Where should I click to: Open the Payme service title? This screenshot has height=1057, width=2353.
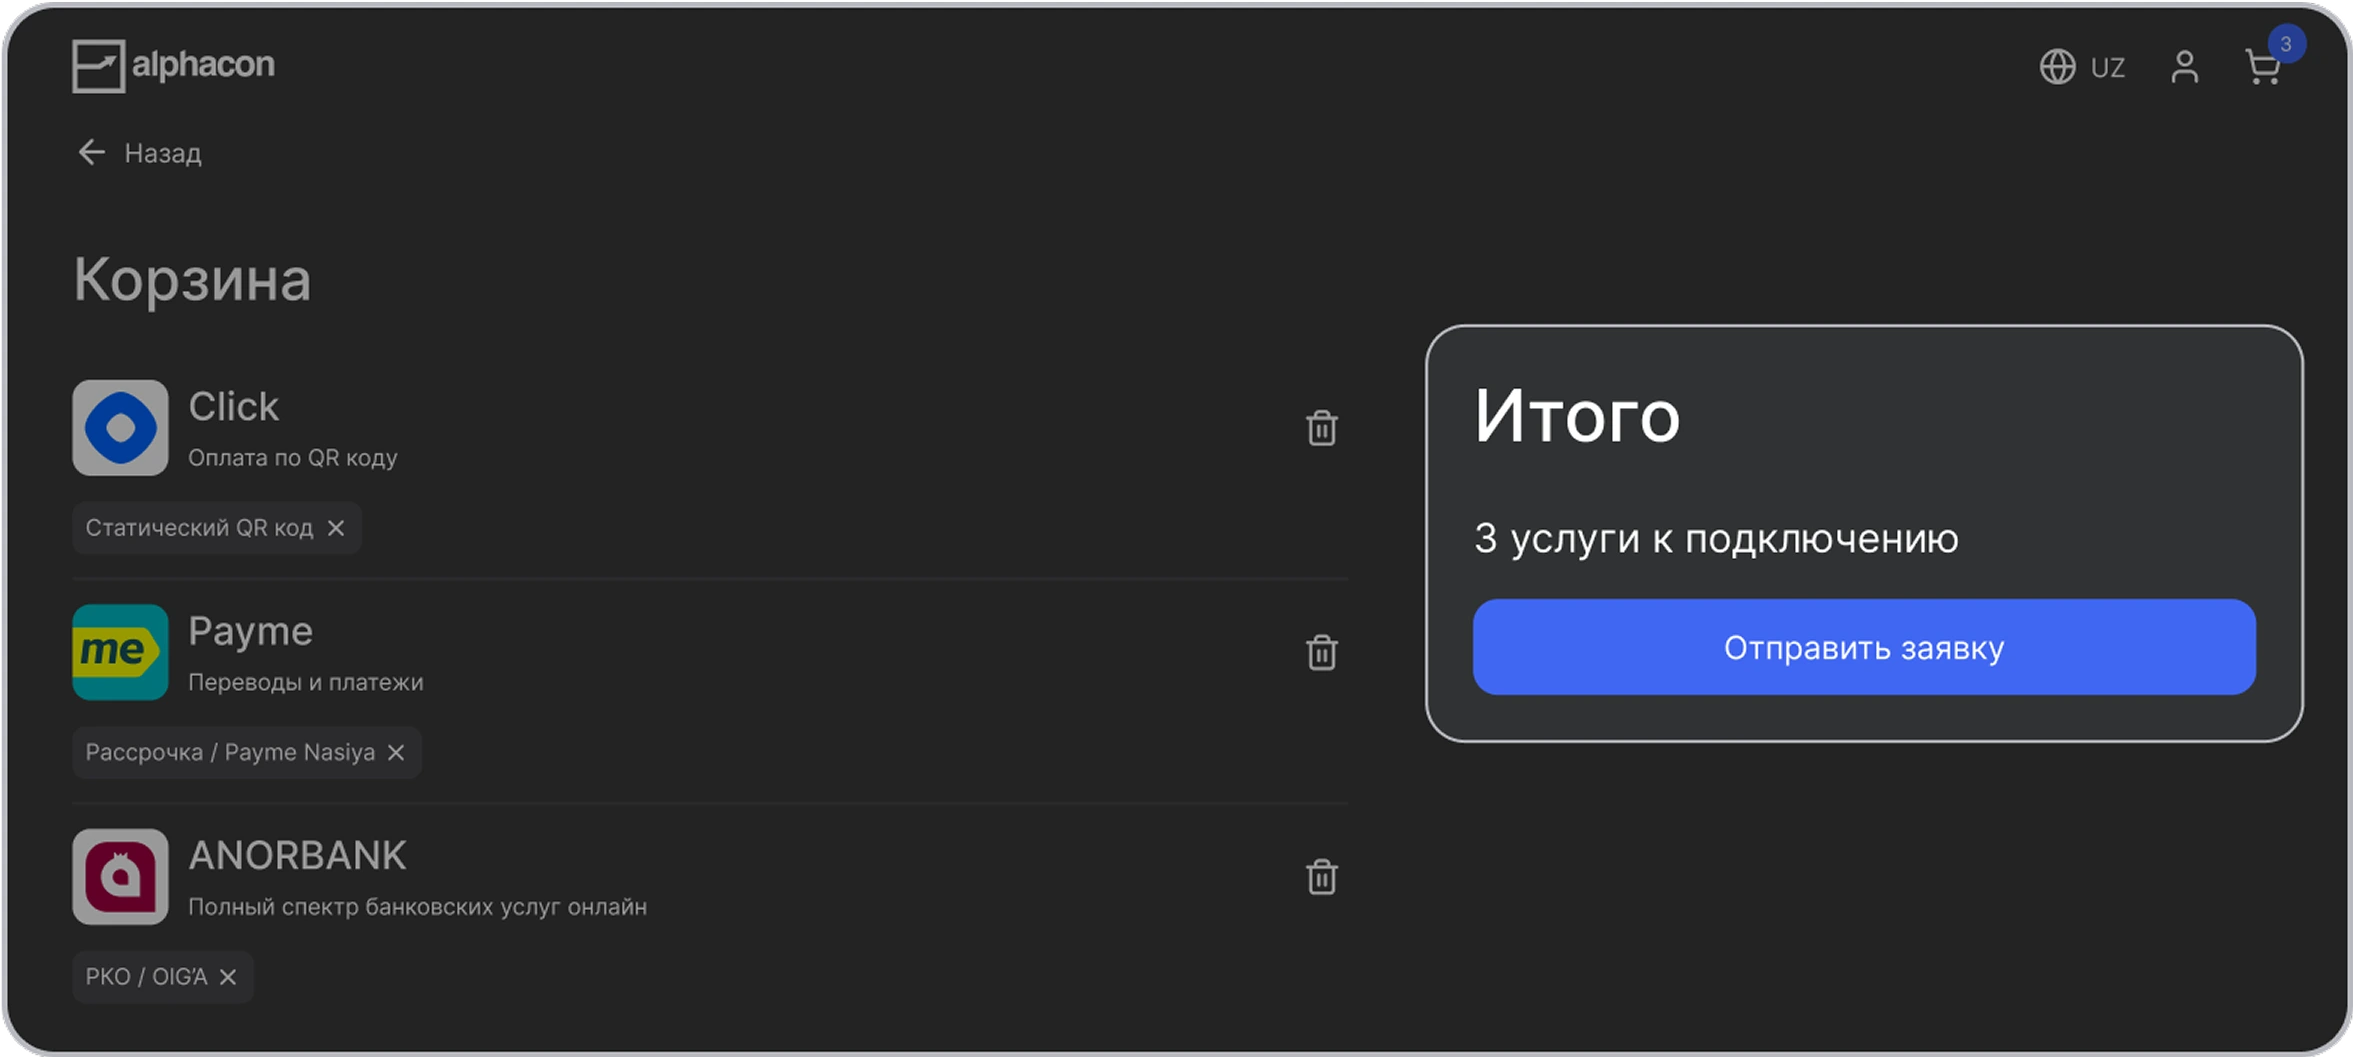click(250, 632)
